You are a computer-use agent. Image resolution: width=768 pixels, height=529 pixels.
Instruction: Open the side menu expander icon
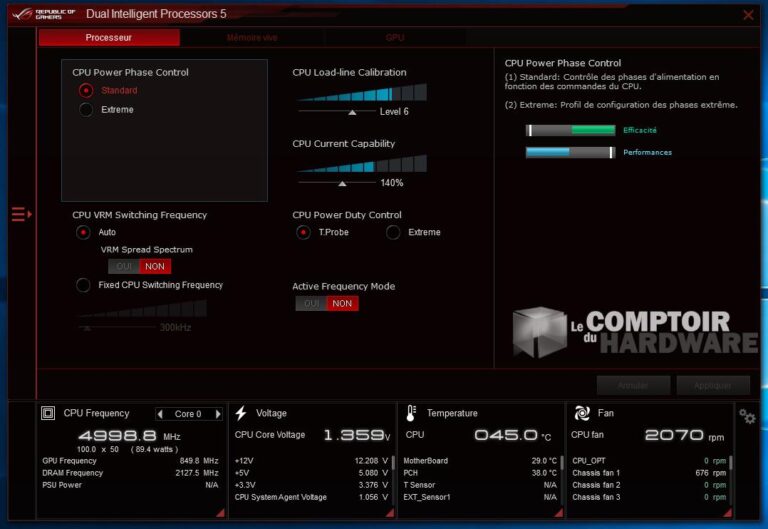tap(22, 214)
